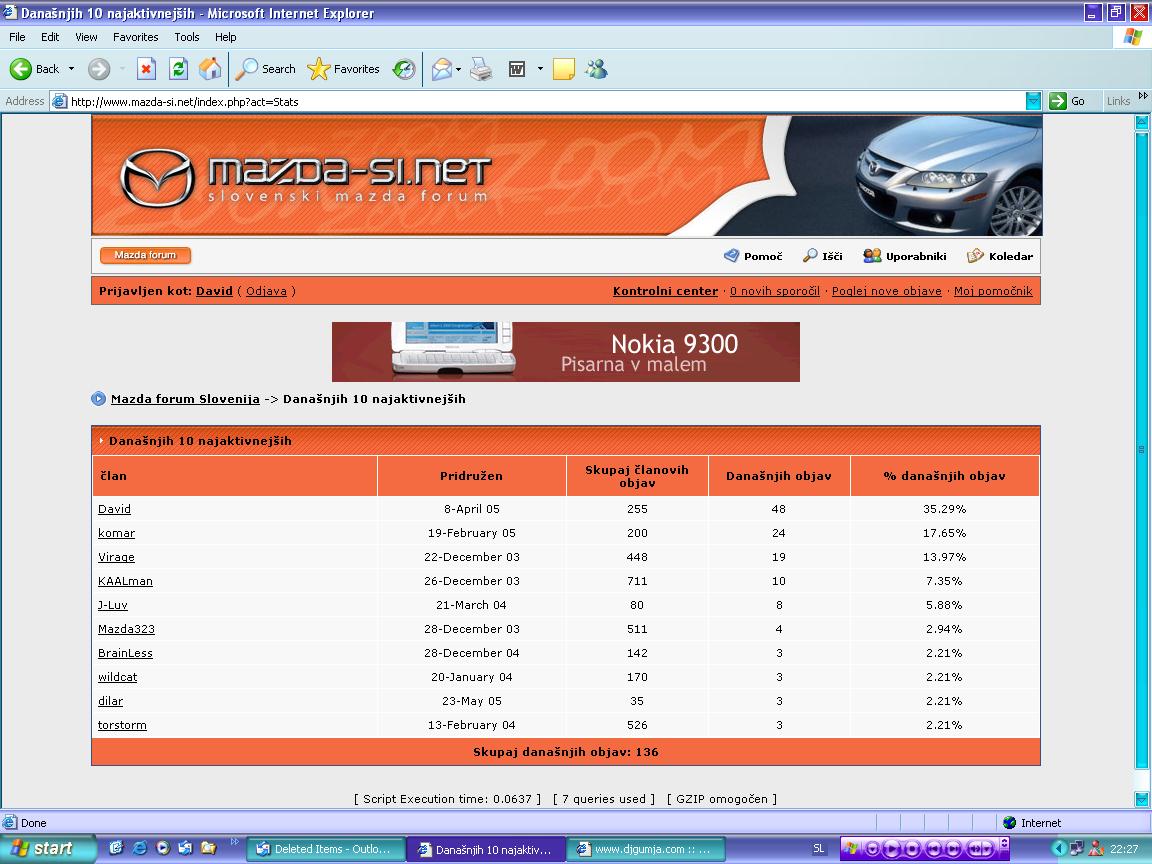Image resolution: width=1152 pixels, height=864 pixels.
Task: Click the folder icon in quick launch
Action: tap(209, 848)
